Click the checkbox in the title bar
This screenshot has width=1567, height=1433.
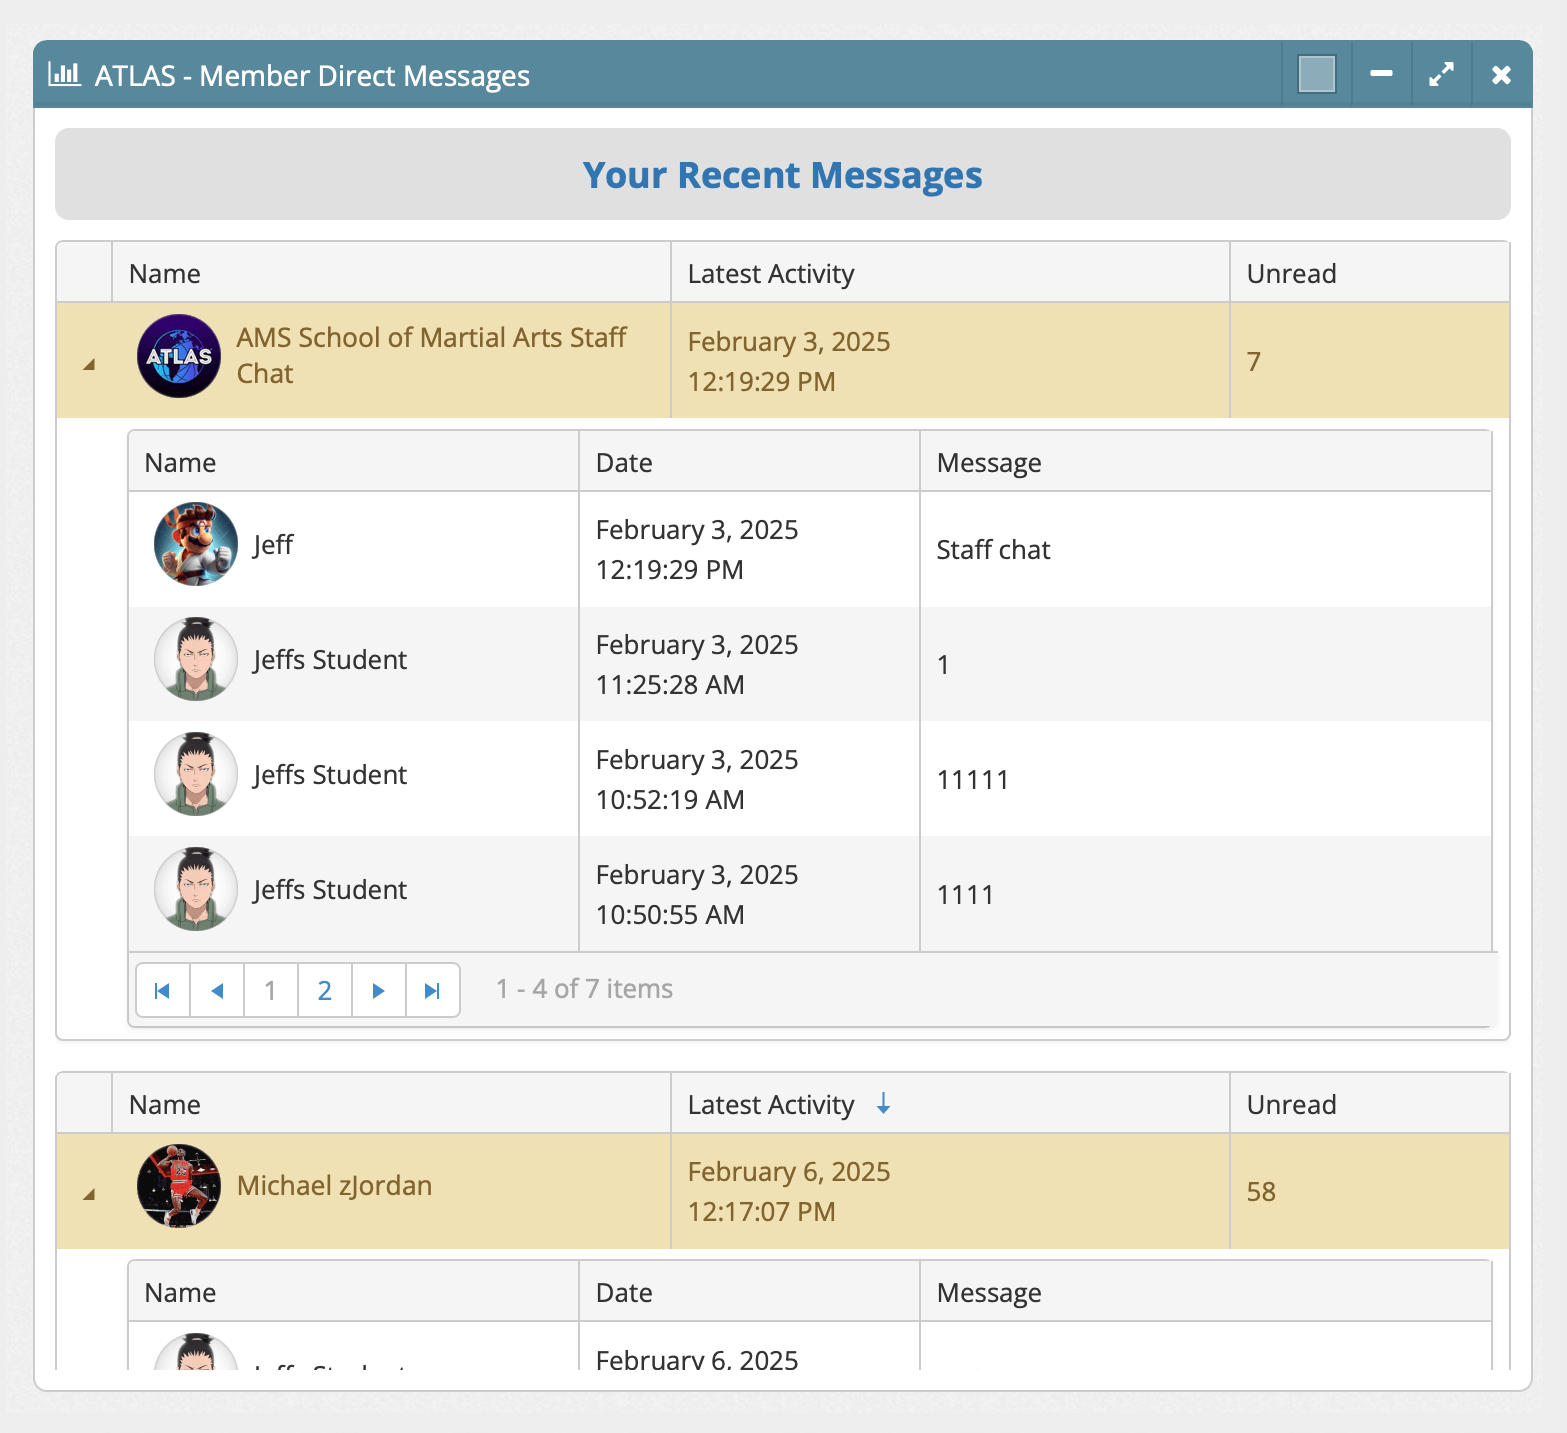(1315, 73)
